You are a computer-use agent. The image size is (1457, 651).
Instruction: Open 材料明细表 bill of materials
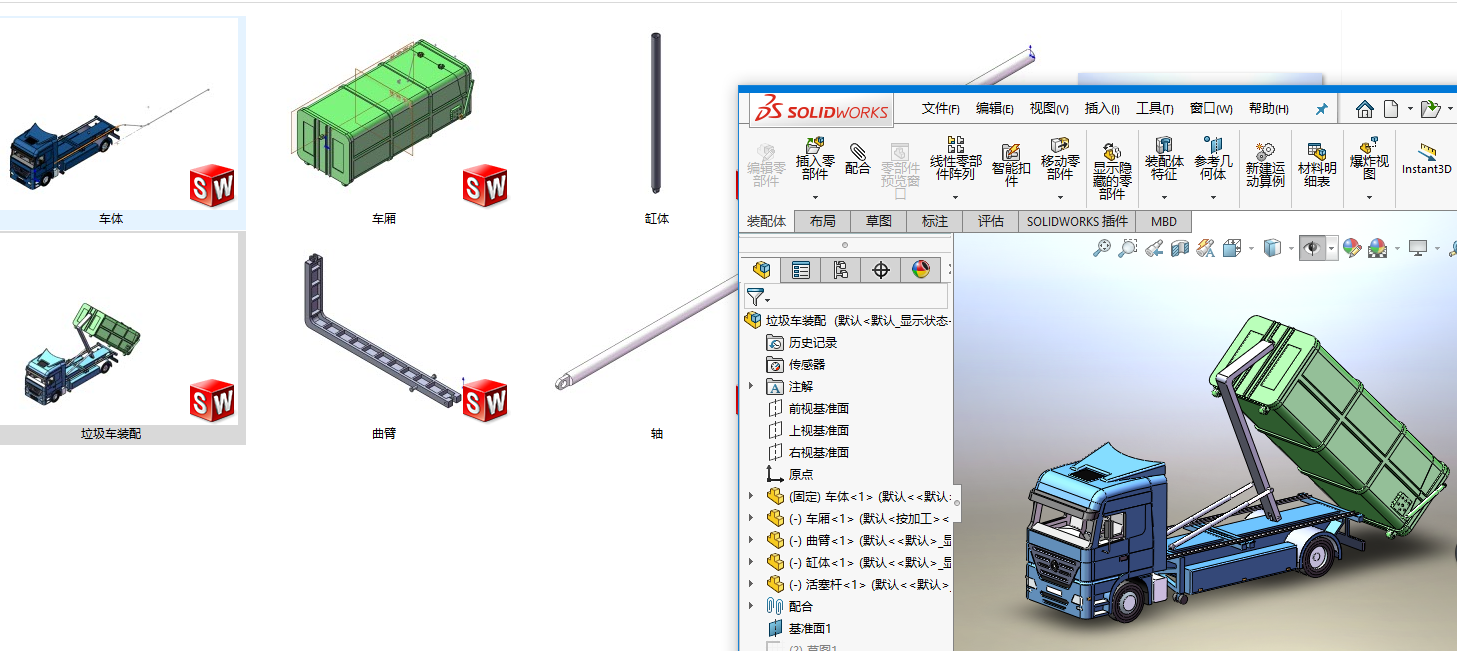(1316, 163)
